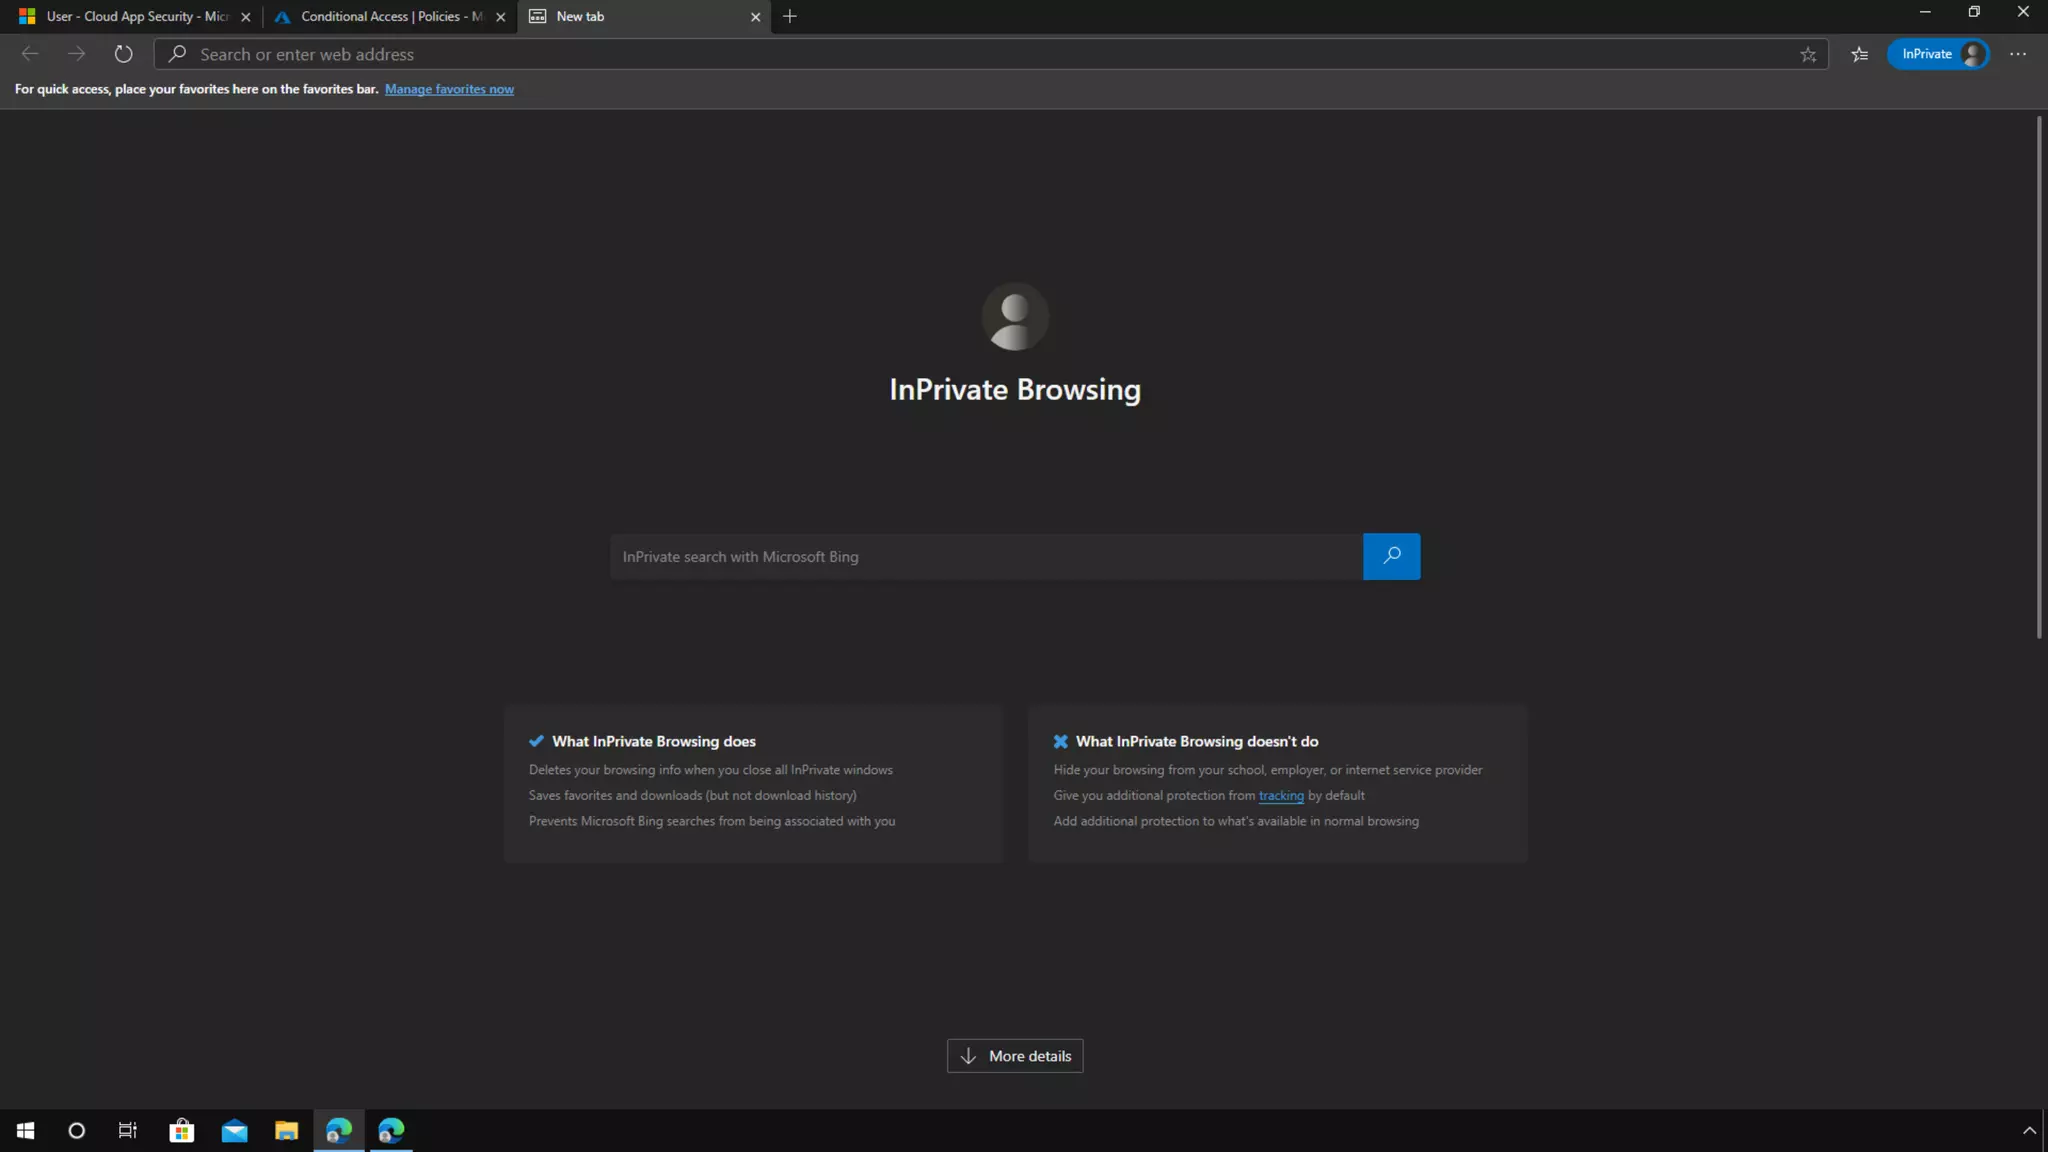Switch to Conditional Access Policies tab

coord(385,17)
